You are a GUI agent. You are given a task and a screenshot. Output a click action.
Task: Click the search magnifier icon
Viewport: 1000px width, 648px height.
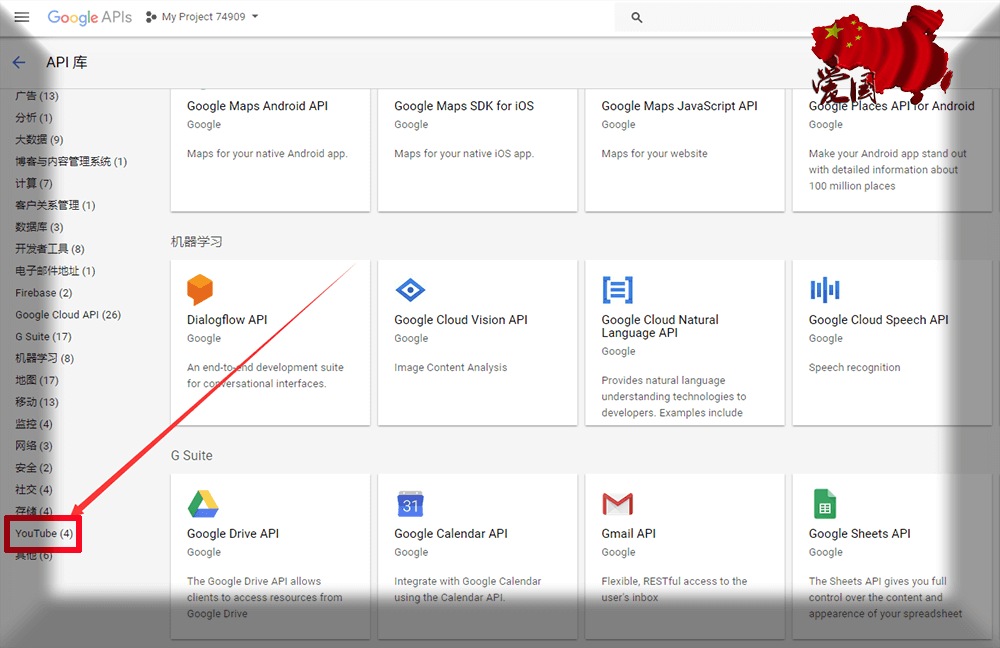637,17
